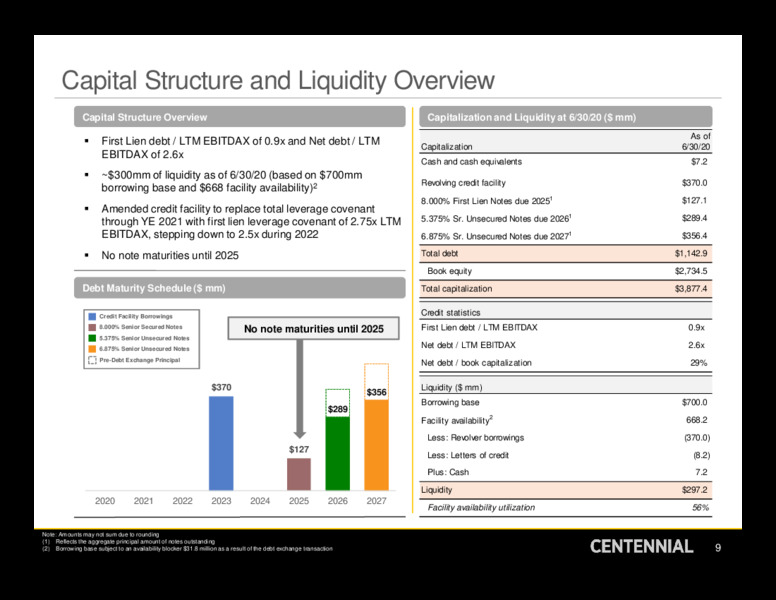This screenshot has height=600, width=776.
Task: Click the '$700.0' borrowing base value
Action: 694,402
